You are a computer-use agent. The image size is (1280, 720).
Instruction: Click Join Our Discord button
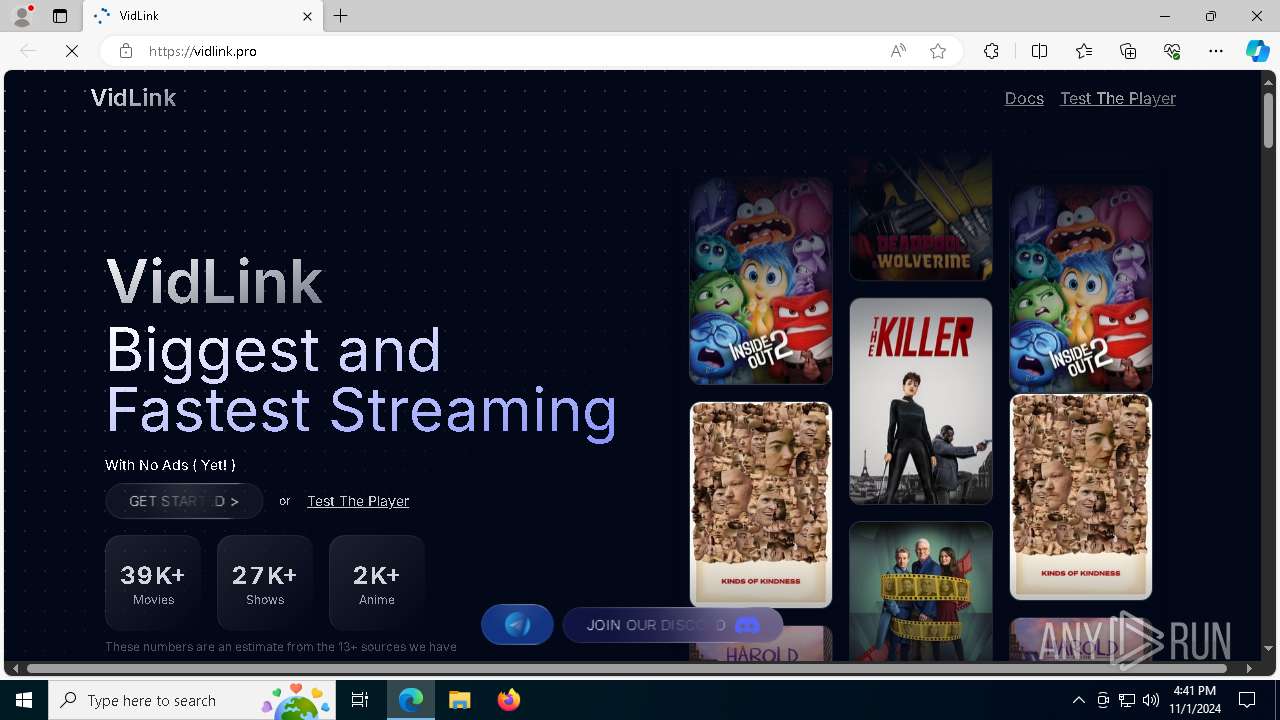tap(673, 625)
